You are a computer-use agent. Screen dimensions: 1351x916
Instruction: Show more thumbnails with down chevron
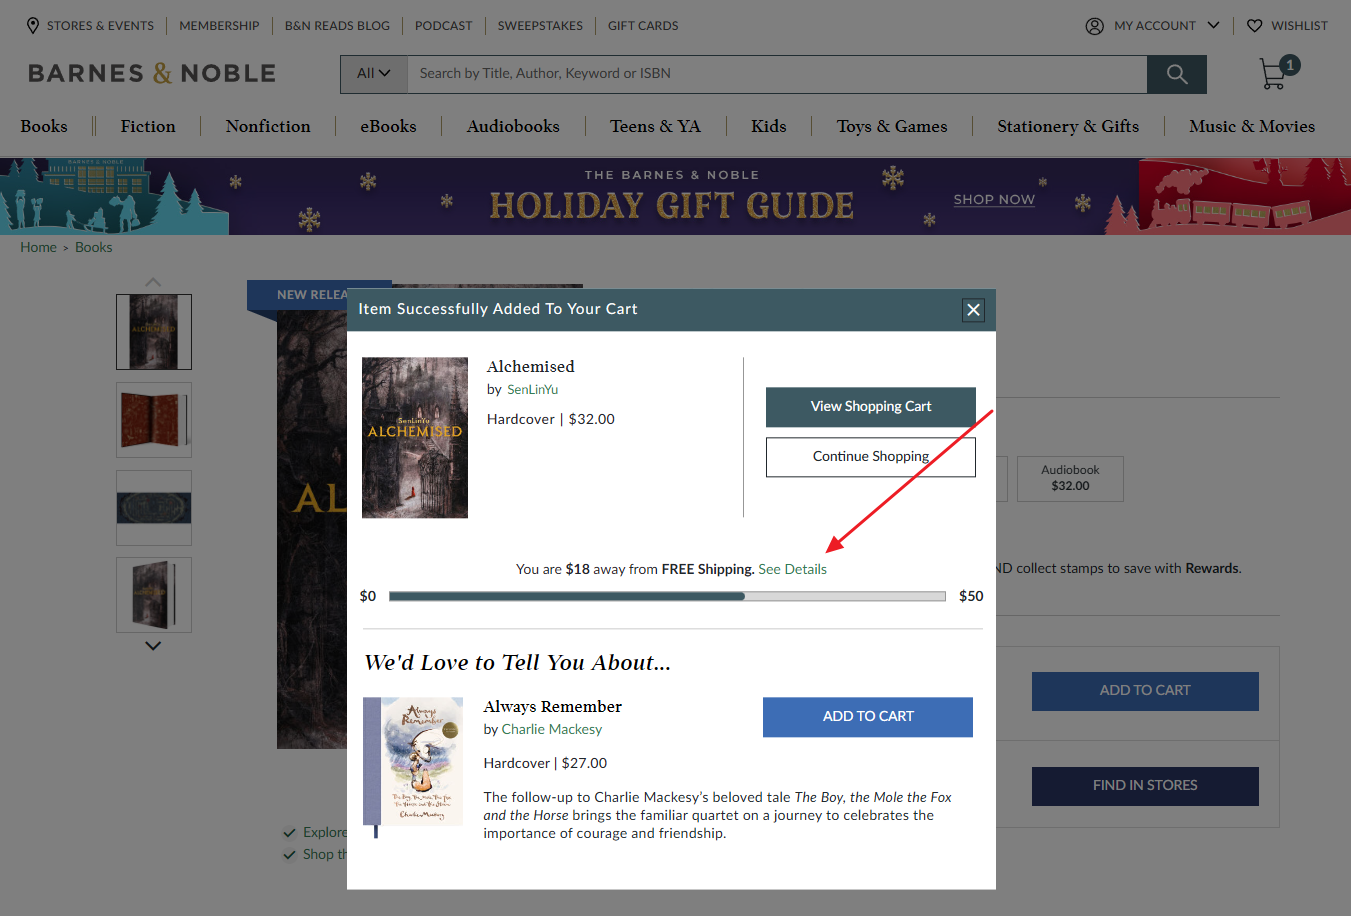click(x=153, y=646)
